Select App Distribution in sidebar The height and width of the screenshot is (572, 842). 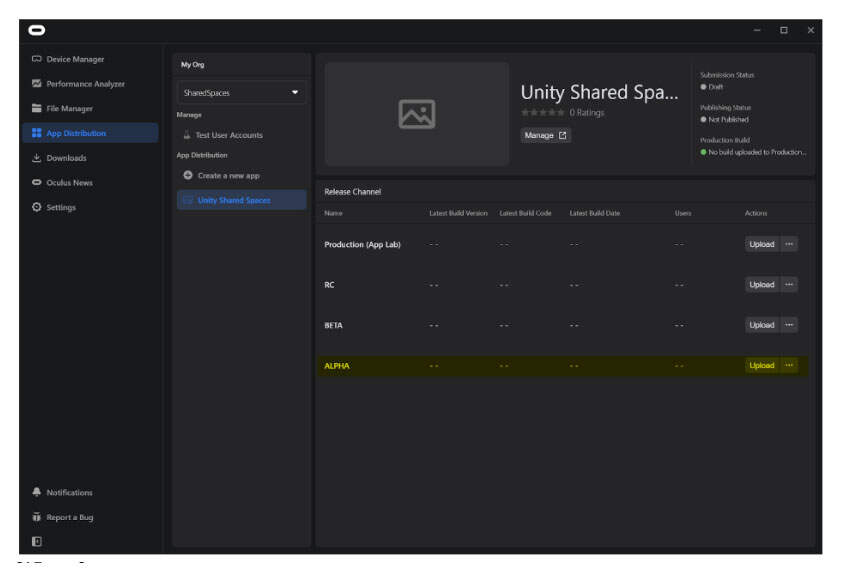(76, 133)
